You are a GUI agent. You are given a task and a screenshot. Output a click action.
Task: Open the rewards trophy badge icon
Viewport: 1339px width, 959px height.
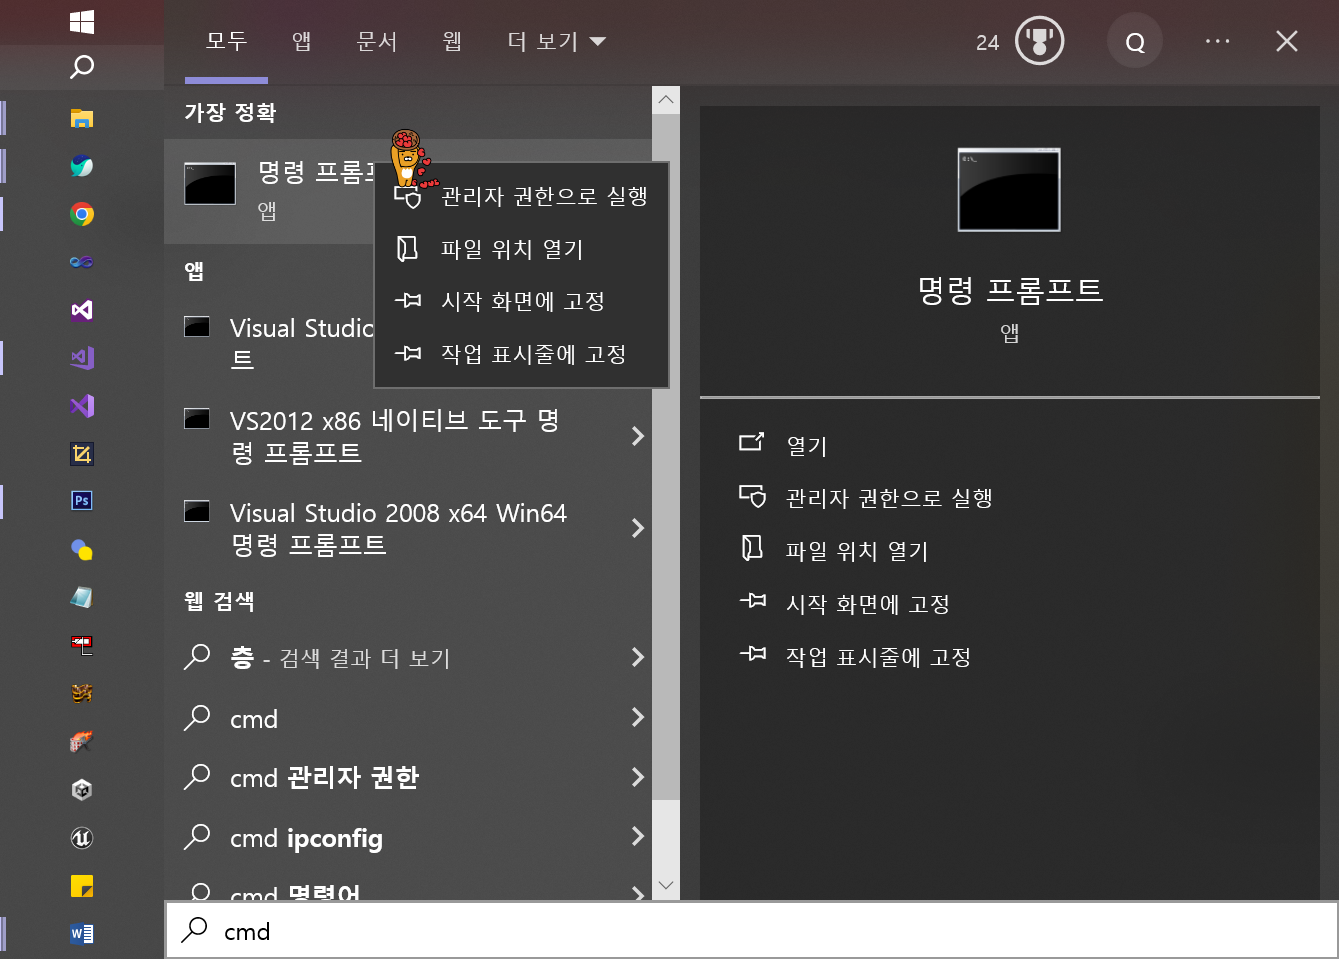tap(1039, 42)
